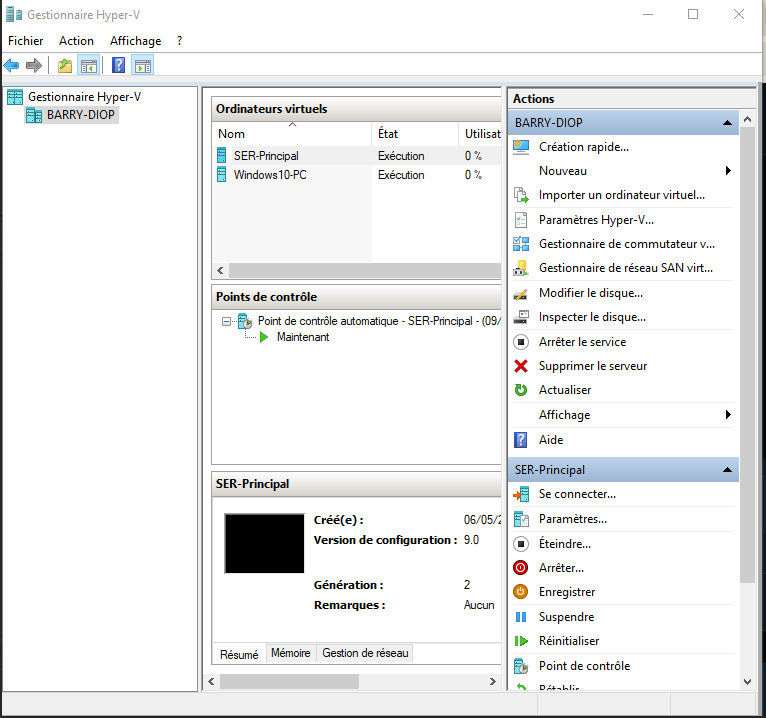This screenshot has height=718, width=766.
Task: Click the Gestionnaire de réseau SAN icon
Action: click(521, 268)
